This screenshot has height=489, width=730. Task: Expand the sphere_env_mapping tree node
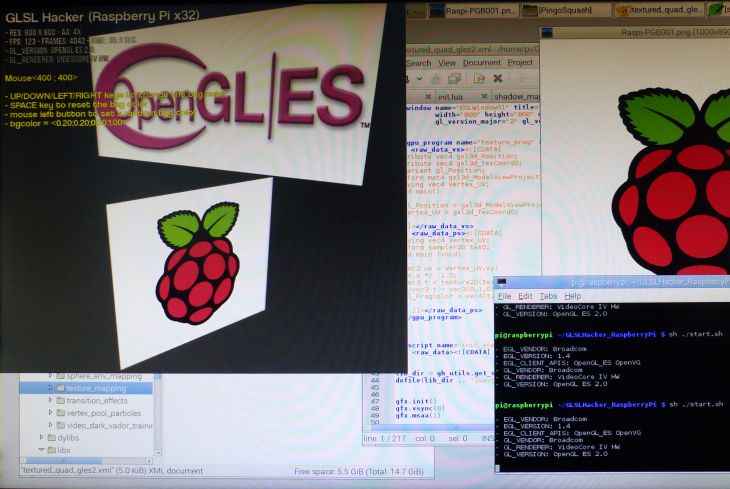click(x=50, y=375)
